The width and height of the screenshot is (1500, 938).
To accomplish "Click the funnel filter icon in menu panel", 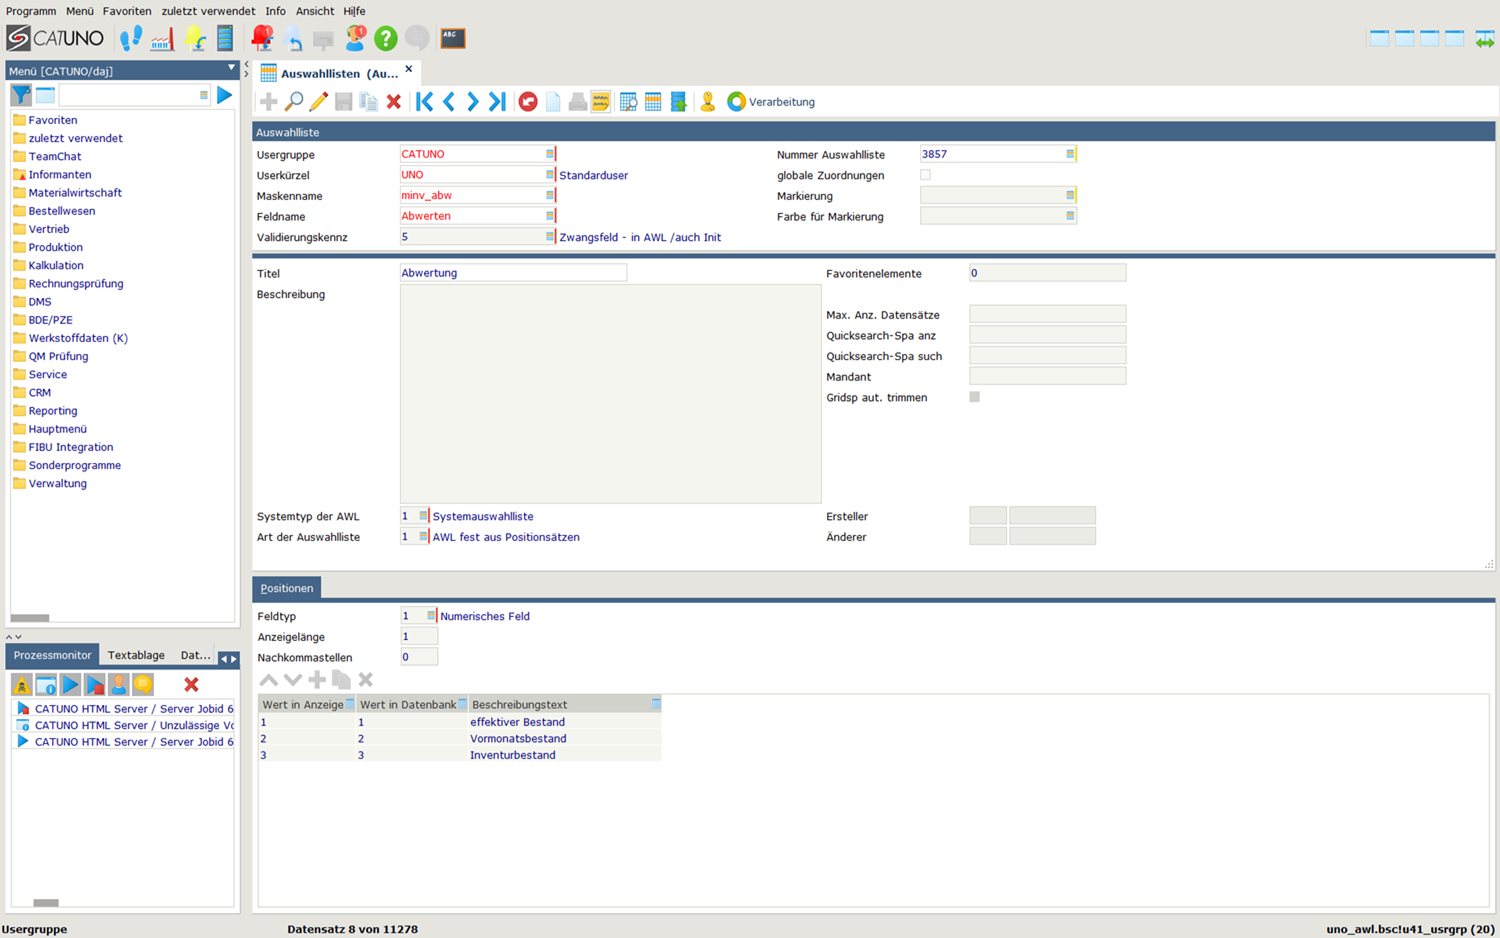I will click(21, 95).
